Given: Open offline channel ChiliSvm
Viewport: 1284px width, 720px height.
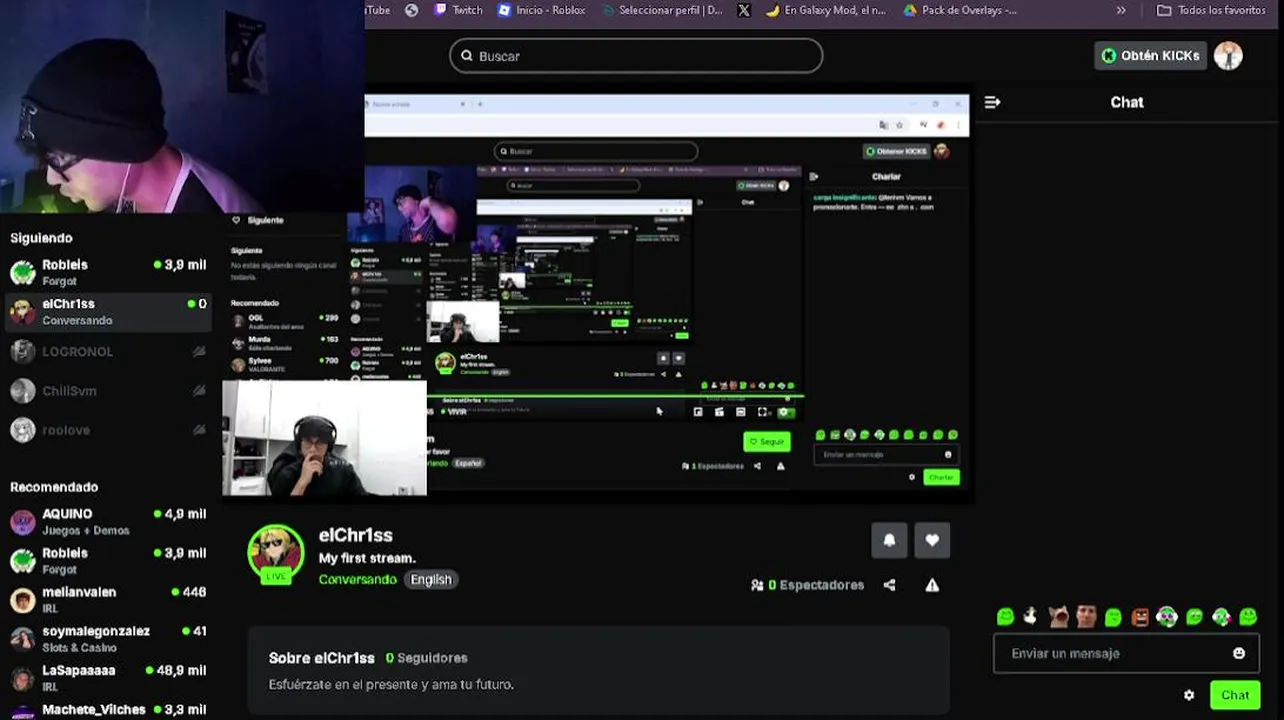Looking at the screenshot, I should [108, 391].
